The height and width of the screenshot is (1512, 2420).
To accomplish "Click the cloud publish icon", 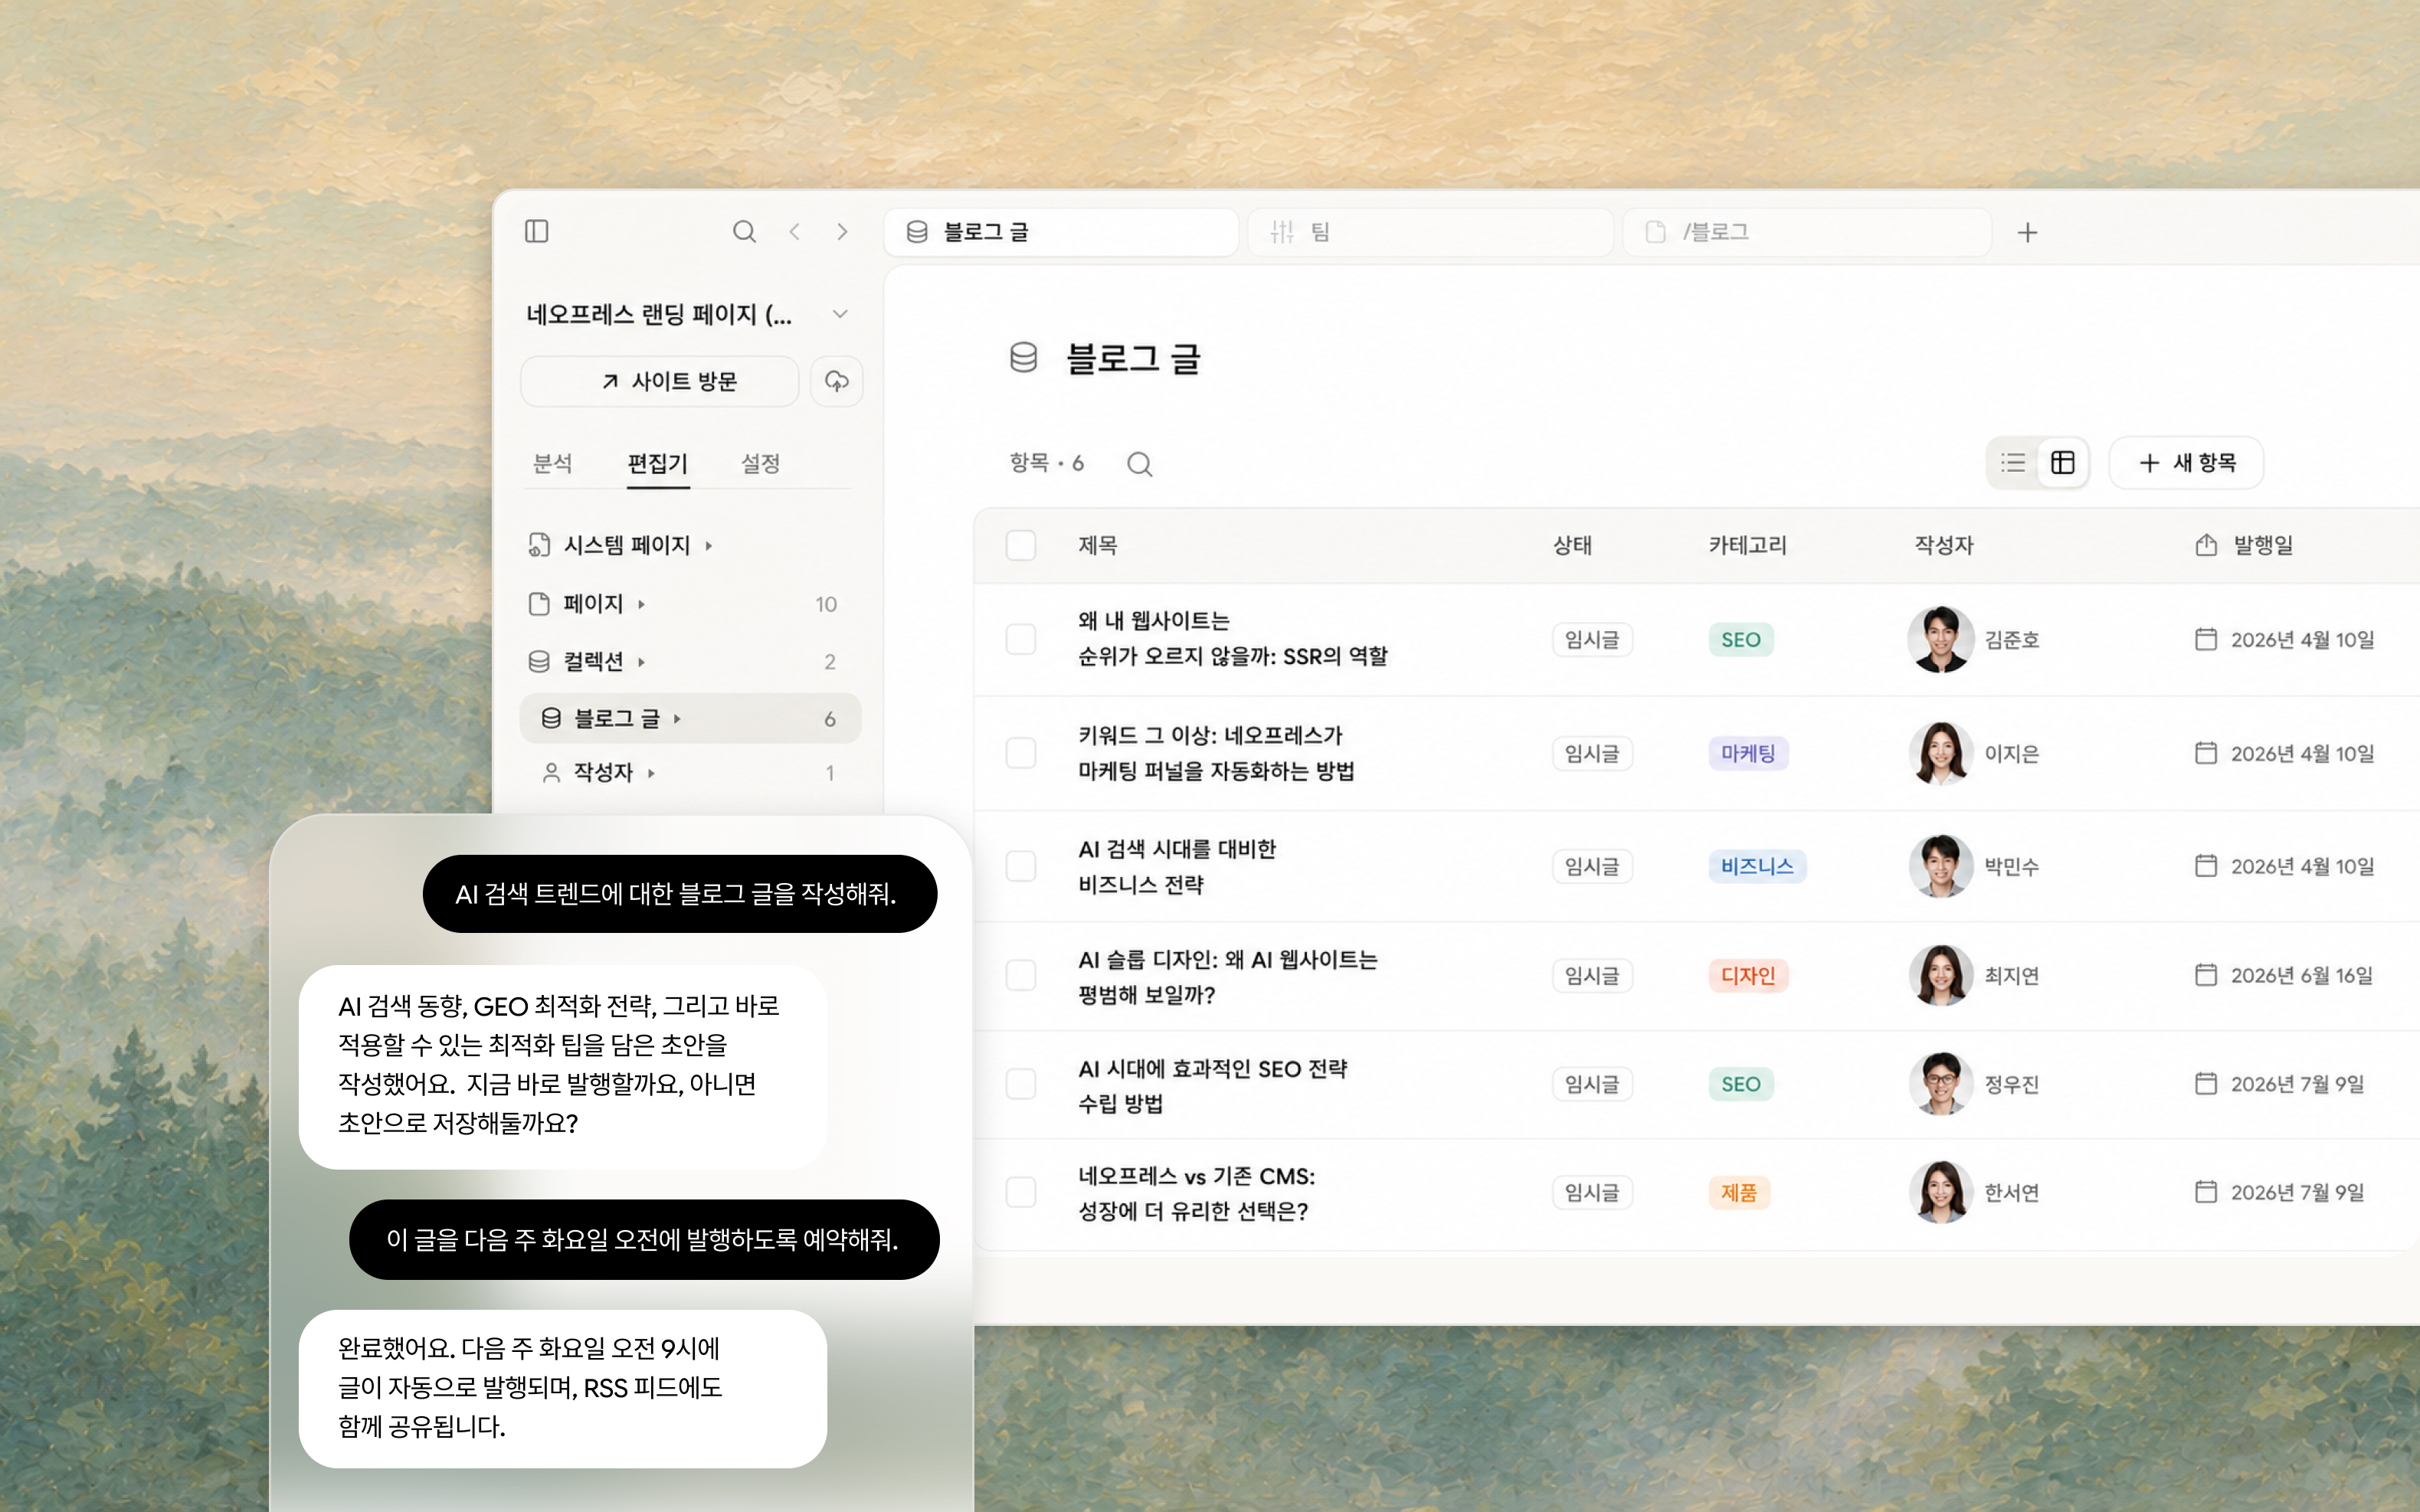I will tap(837, 381).
